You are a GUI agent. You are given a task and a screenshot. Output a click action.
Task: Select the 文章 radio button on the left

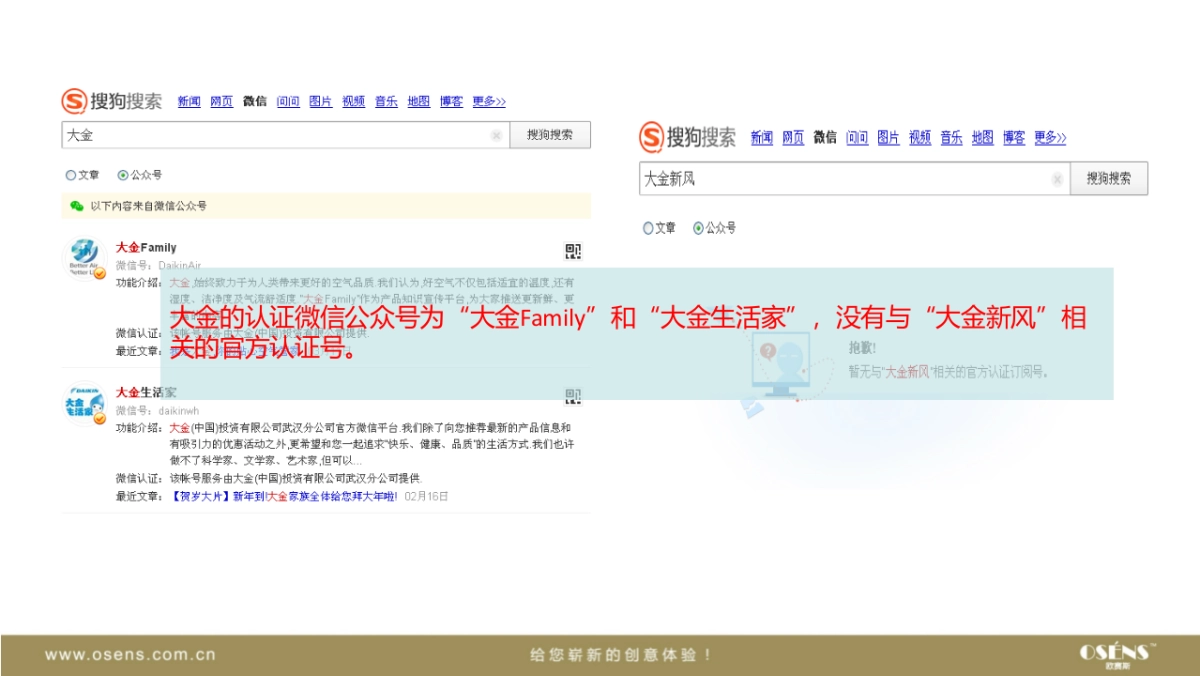[x=69, y=174]
